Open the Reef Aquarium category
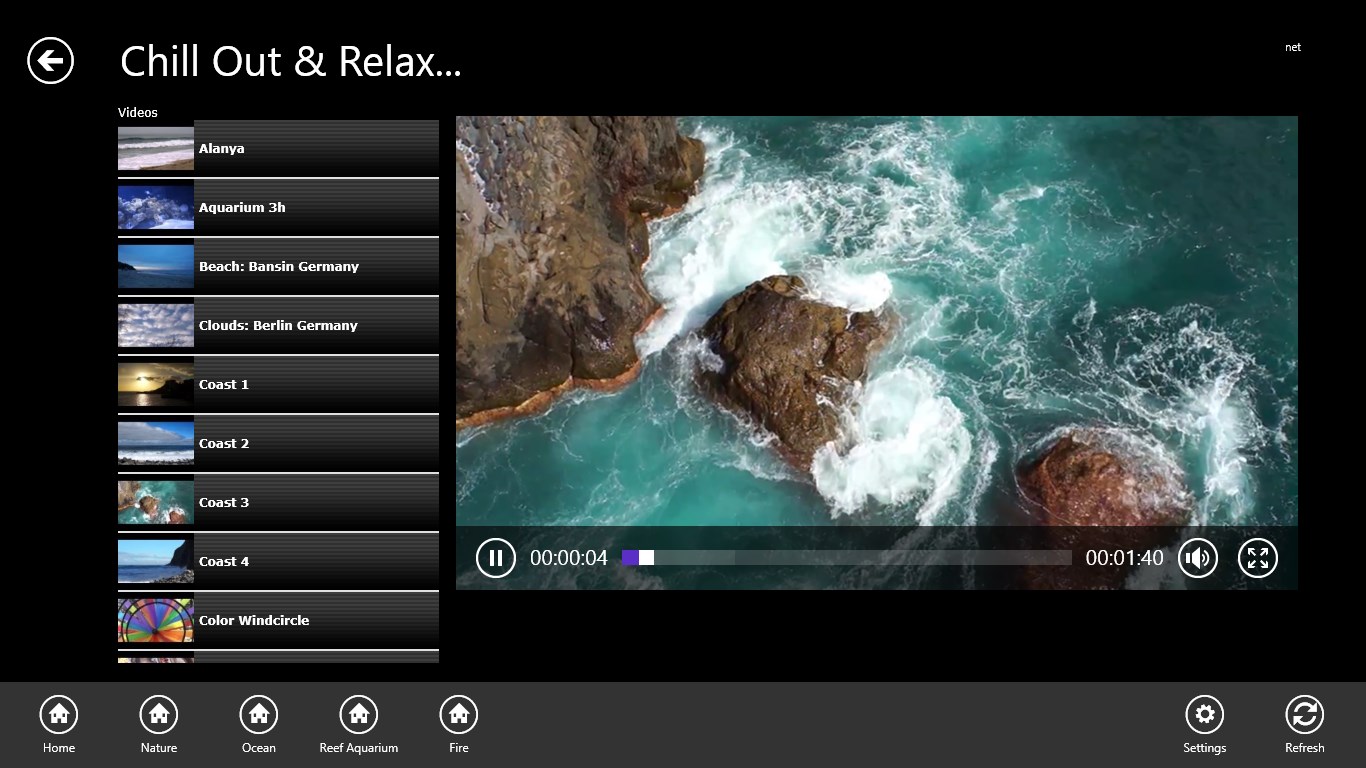 point(359,715)
